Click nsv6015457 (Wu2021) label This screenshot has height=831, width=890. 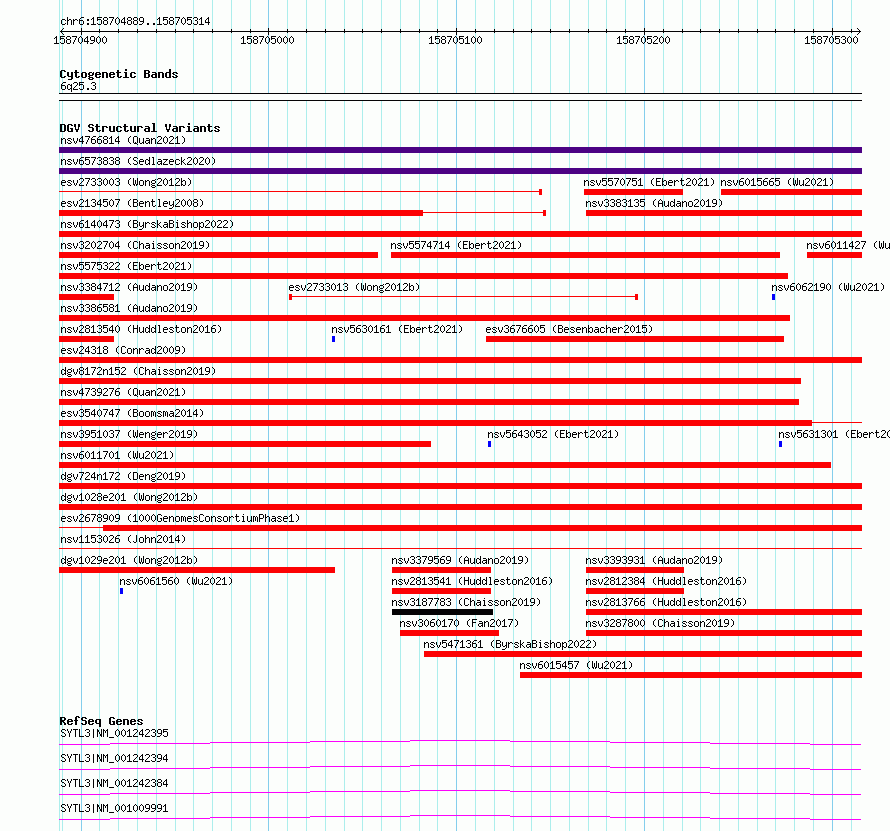(576, 665)
